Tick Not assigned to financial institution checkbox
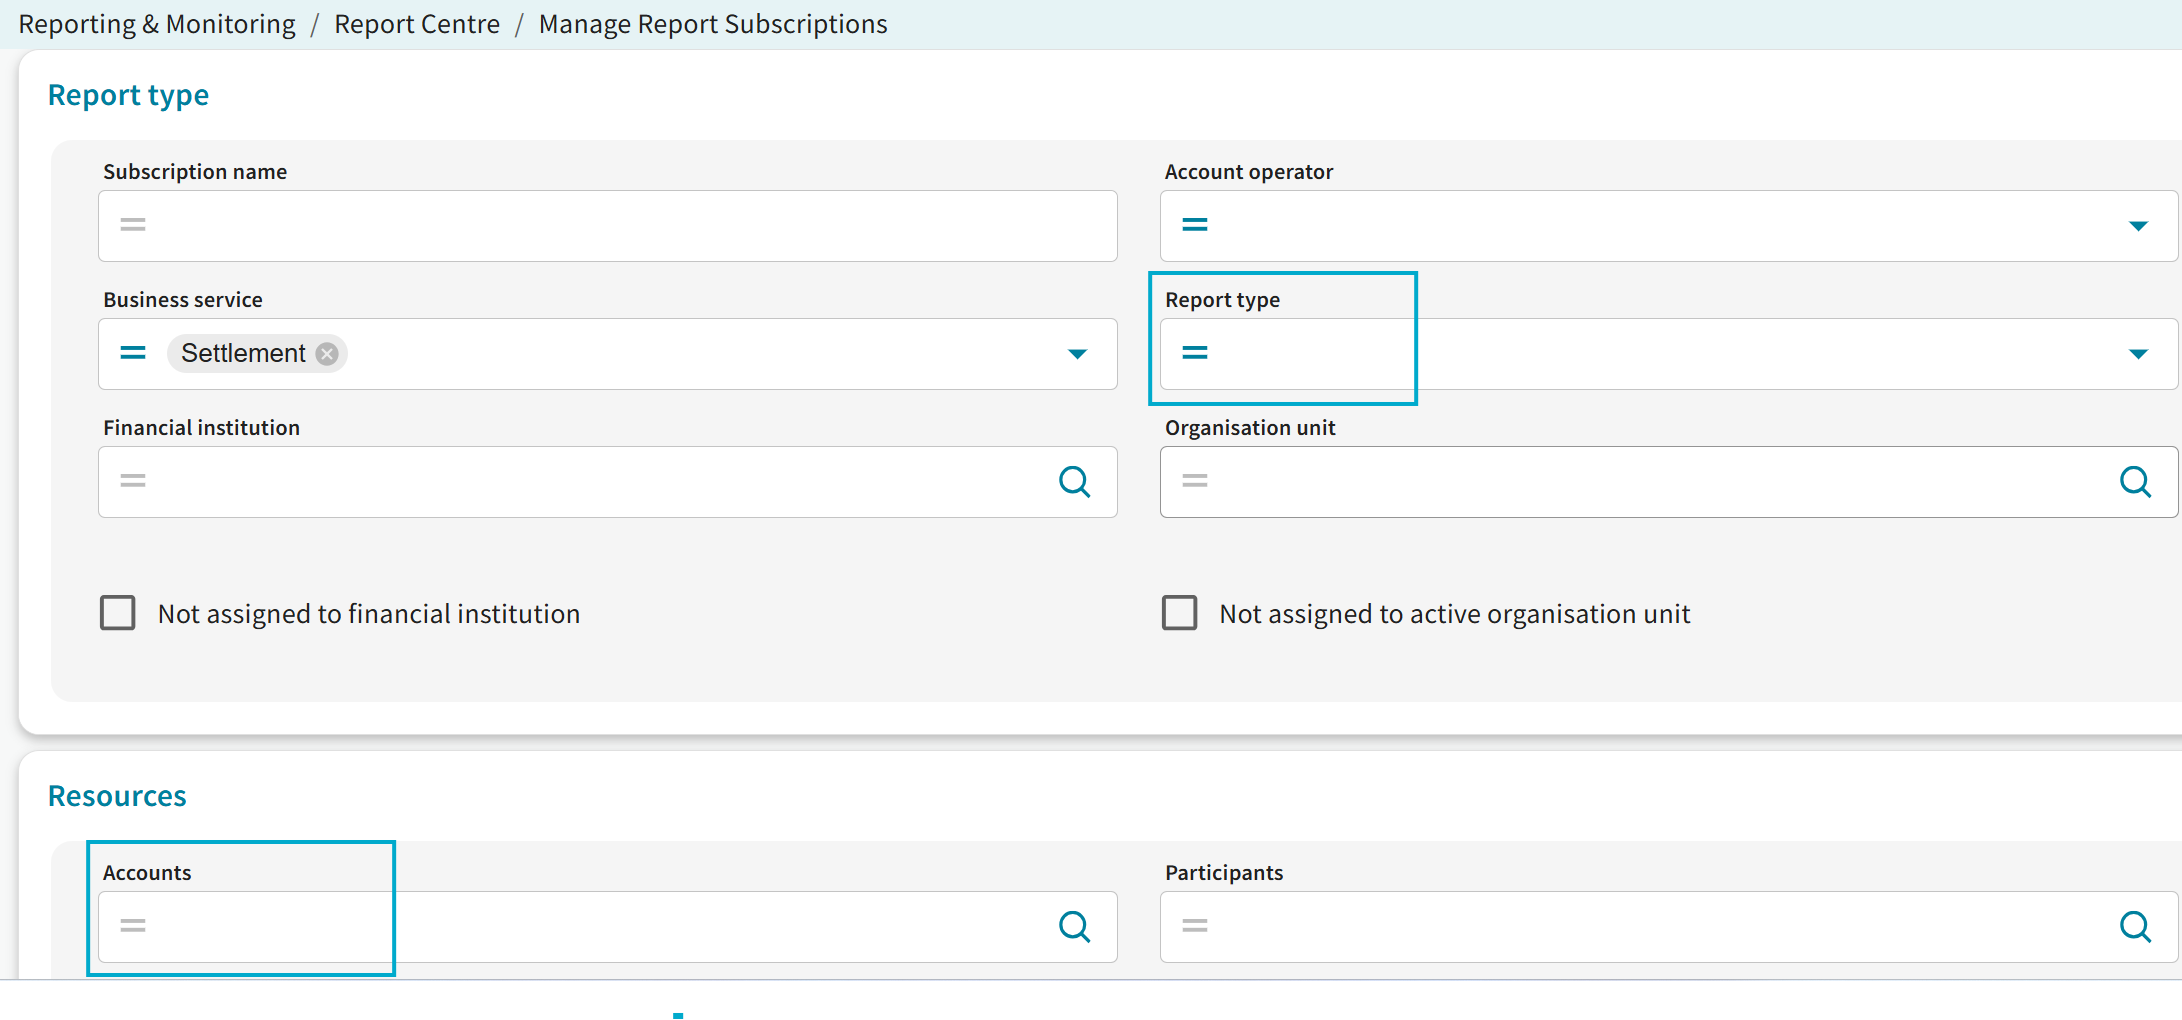The width and height of the screenshot is (2182, 1020). pos(118,613)
